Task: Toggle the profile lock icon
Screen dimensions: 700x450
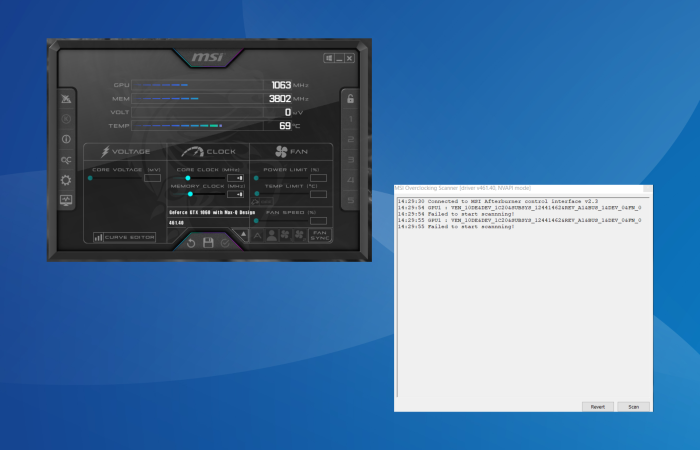Action: pos(350,99)
